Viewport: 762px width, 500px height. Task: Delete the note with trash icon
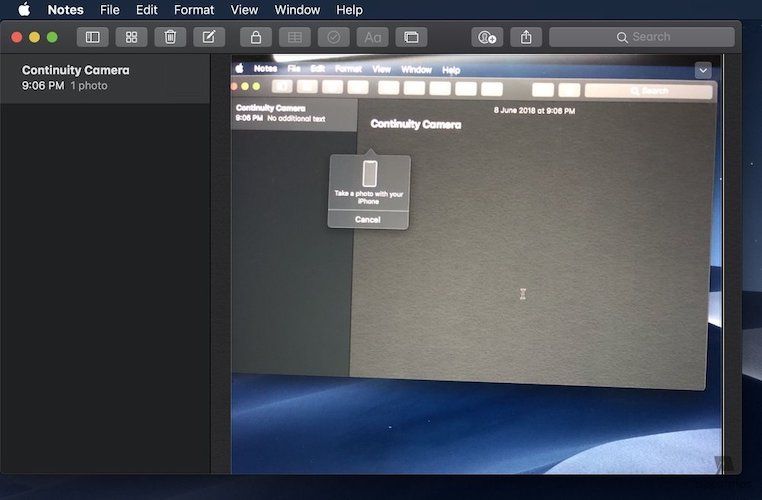click(x=170, y=37)
